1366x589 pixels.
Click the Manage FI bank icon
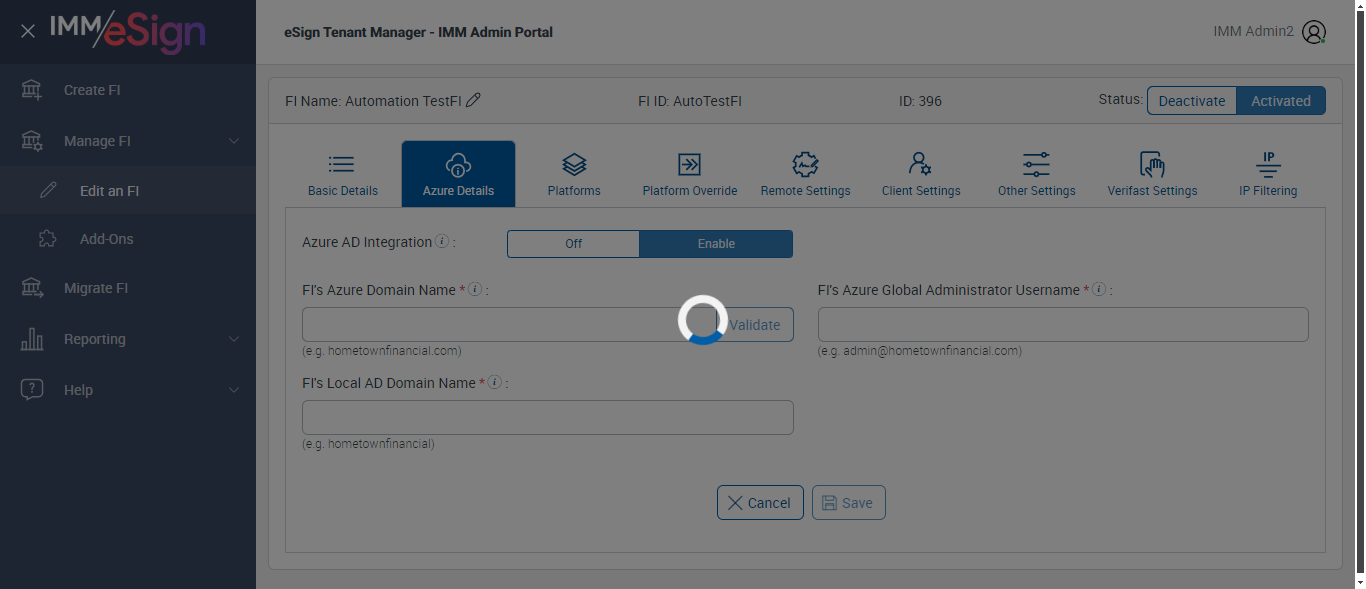(x=32, y=141)
